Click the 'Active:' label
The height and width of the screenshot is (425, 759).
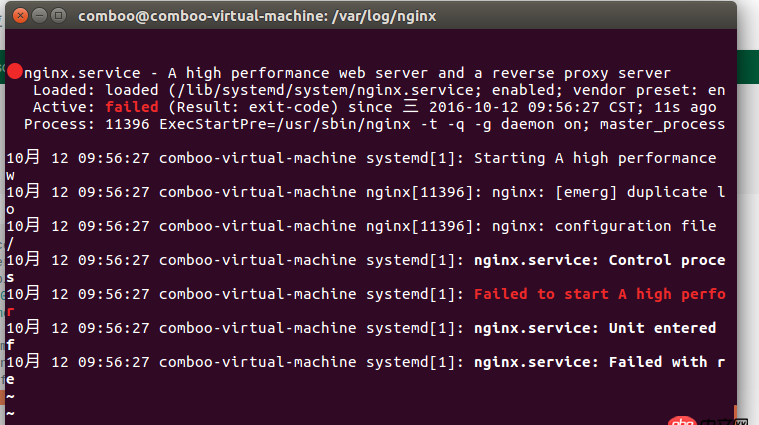point(65,107)
